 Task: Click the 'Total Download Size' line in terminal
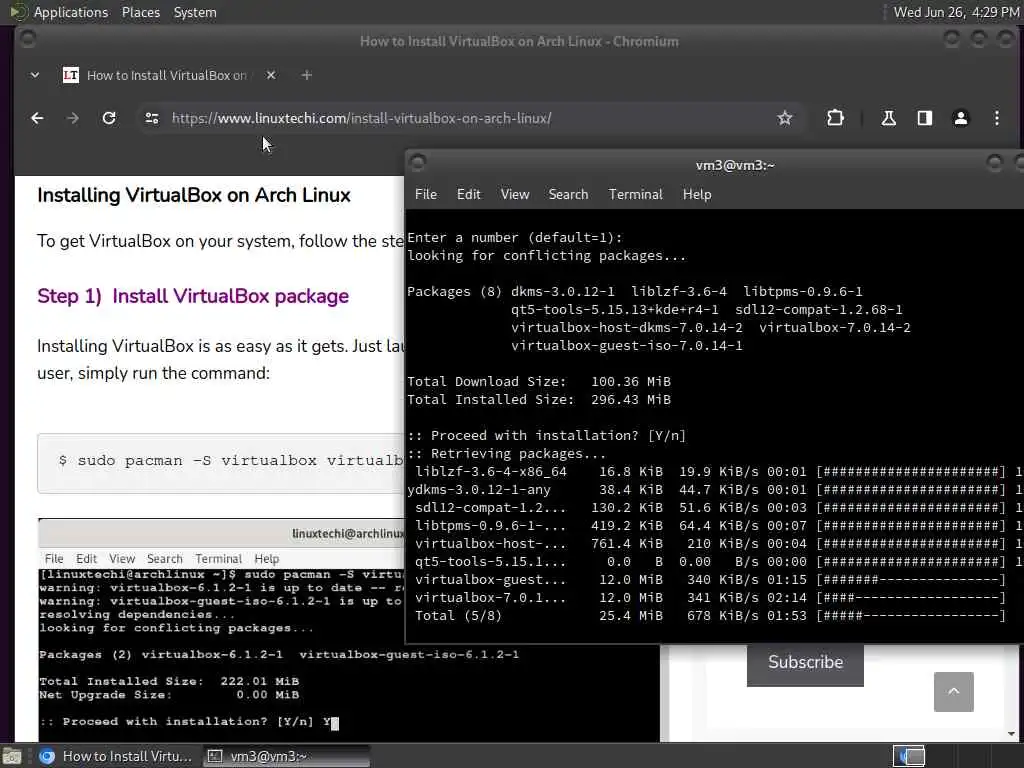(539, 381)
